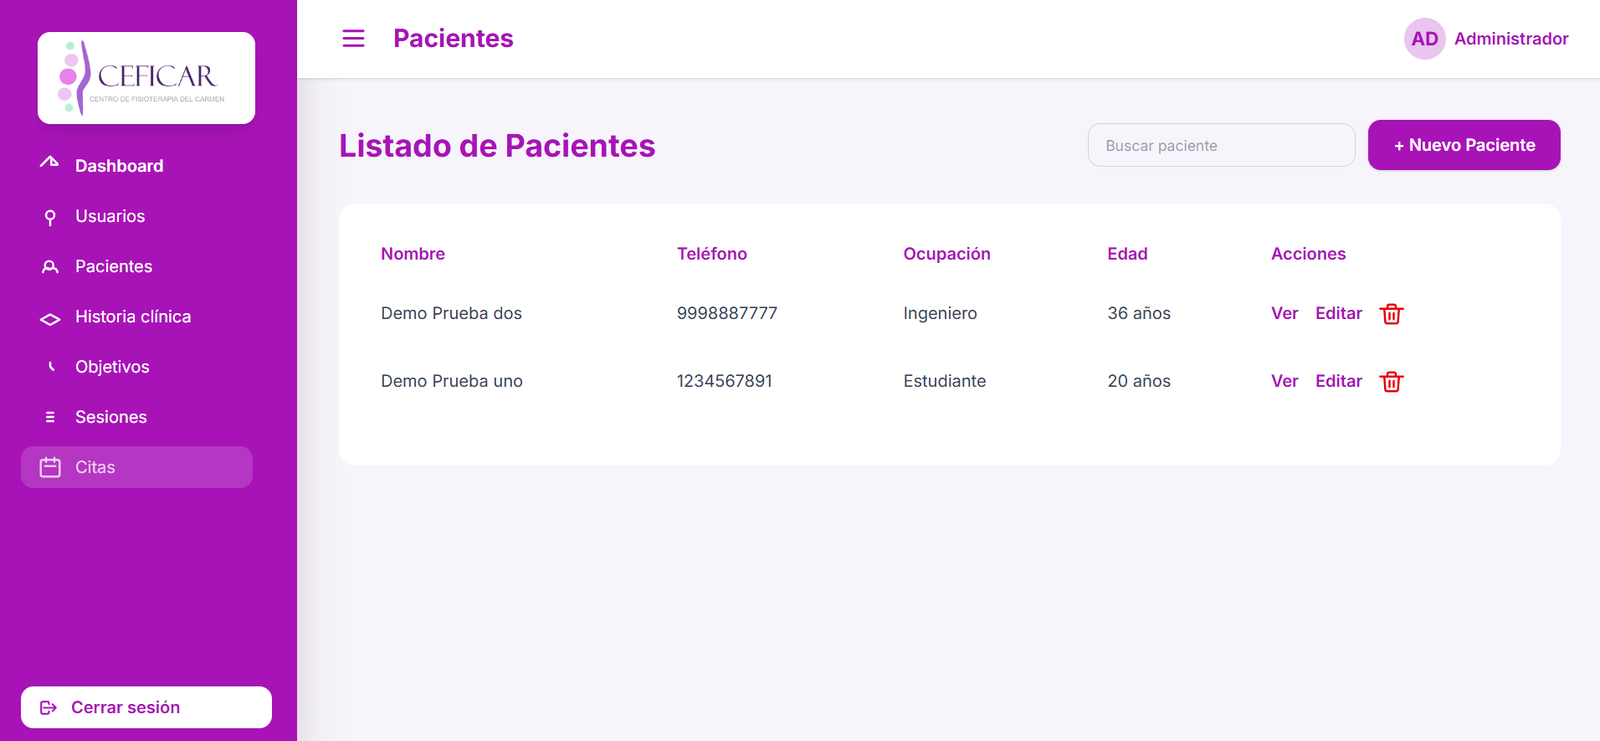Click the Estudiante occupation cell
Screen dimensions: 1600x741
click(944, 381)
